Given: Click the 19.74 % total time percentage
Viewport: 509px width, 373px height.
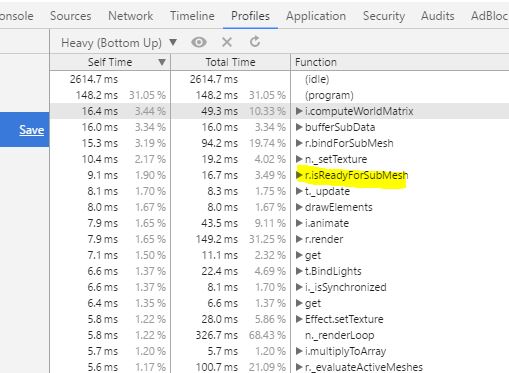Looking at the screenshot, I should (x=267, y=143).
